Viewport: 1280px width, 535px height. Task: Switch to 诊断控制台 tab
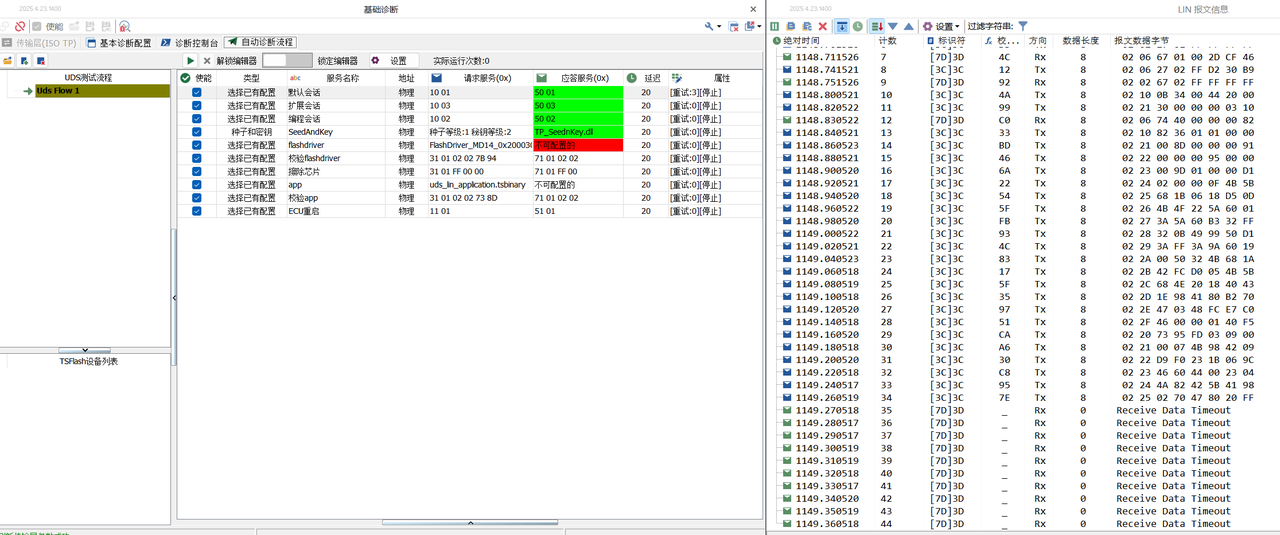pyautogui.click(x=190, y=43)
